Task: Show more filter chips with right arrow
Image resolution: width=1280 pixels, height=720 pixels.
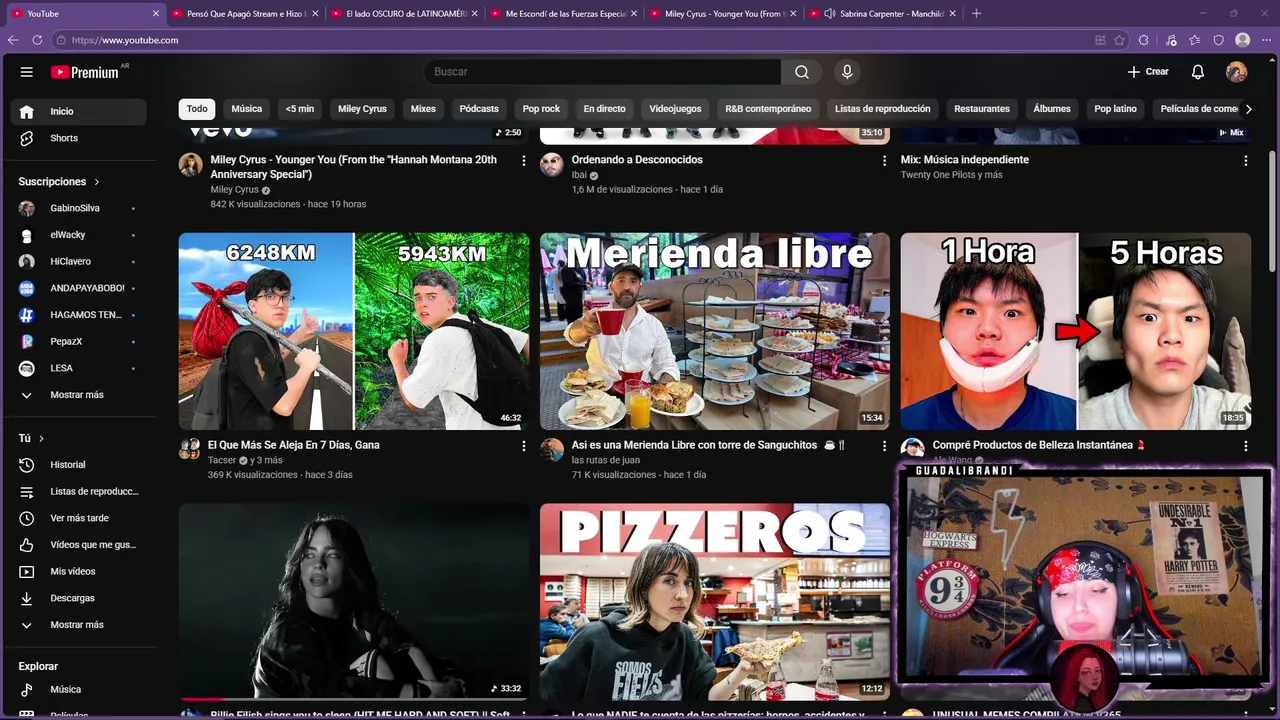Action: [1248, 109]
